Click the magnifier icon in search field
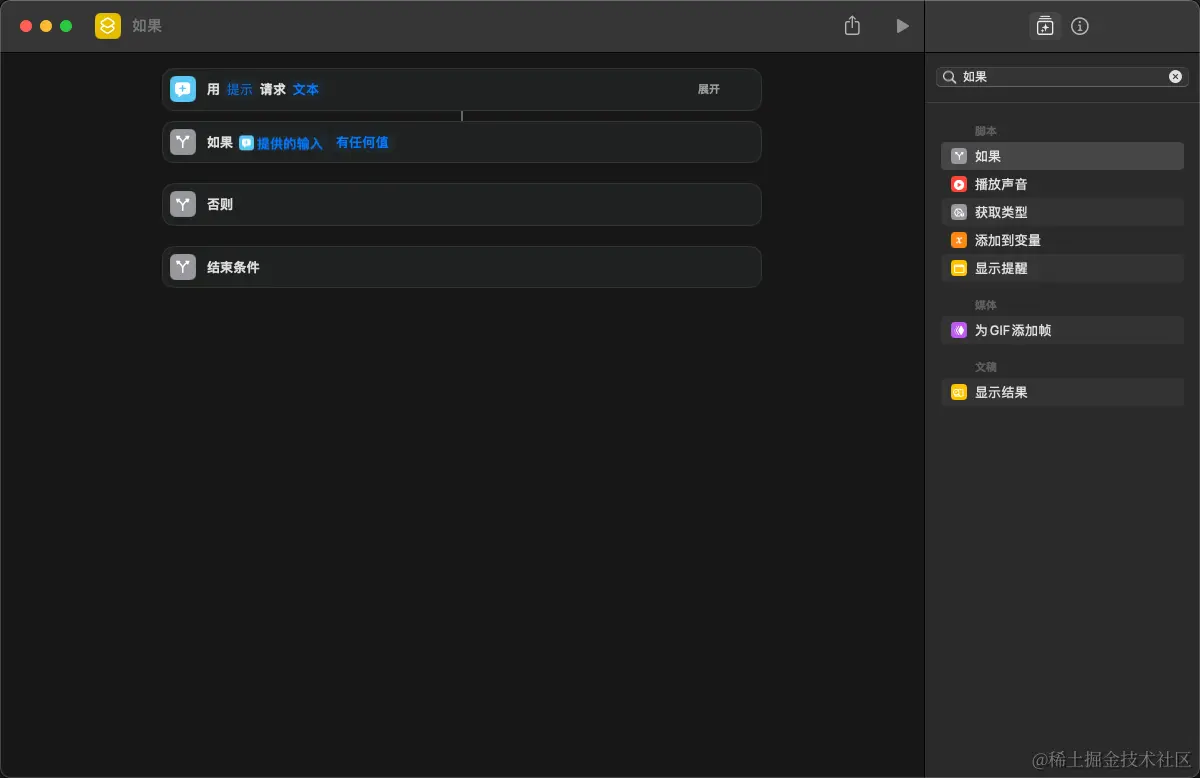The width and height of the screenshot is (1200, 778). point(950,76)
